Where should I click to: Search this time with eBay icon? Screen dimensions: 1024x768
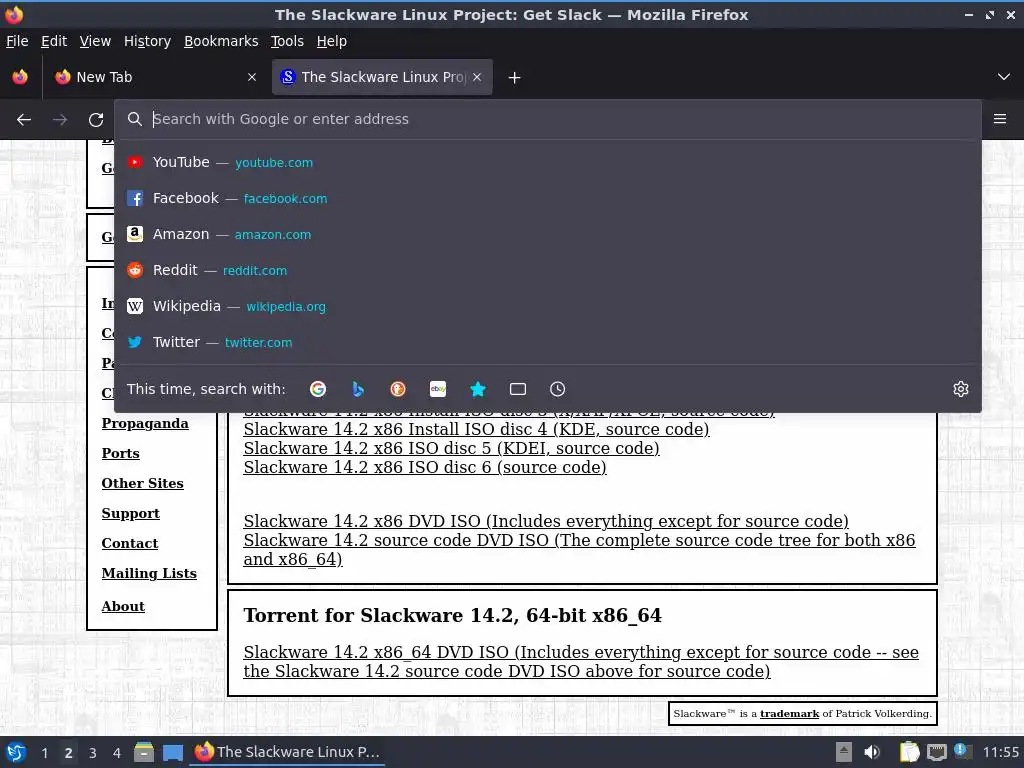438,389
